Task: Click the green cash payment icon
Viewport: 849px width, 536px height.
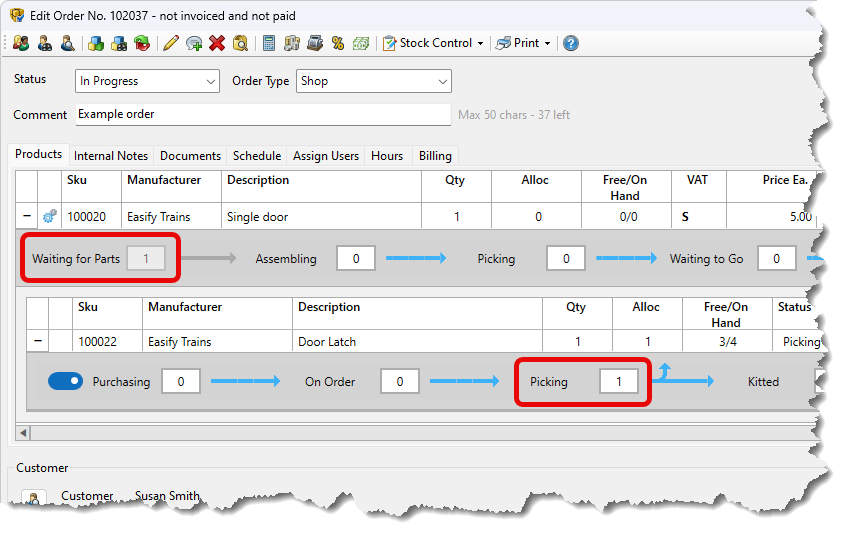Action: point(361,43)
